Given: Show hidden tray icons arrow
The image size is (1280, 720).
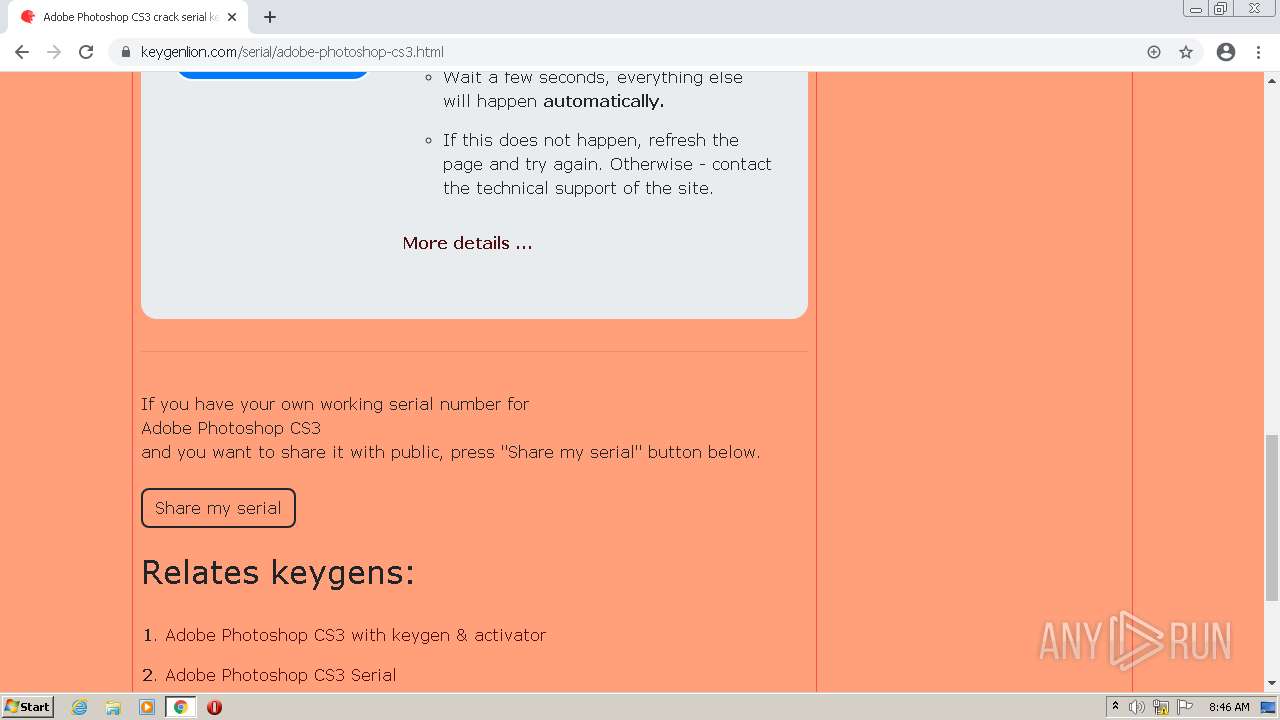Looking at the screenshot, I should [x=1115, y=707].
